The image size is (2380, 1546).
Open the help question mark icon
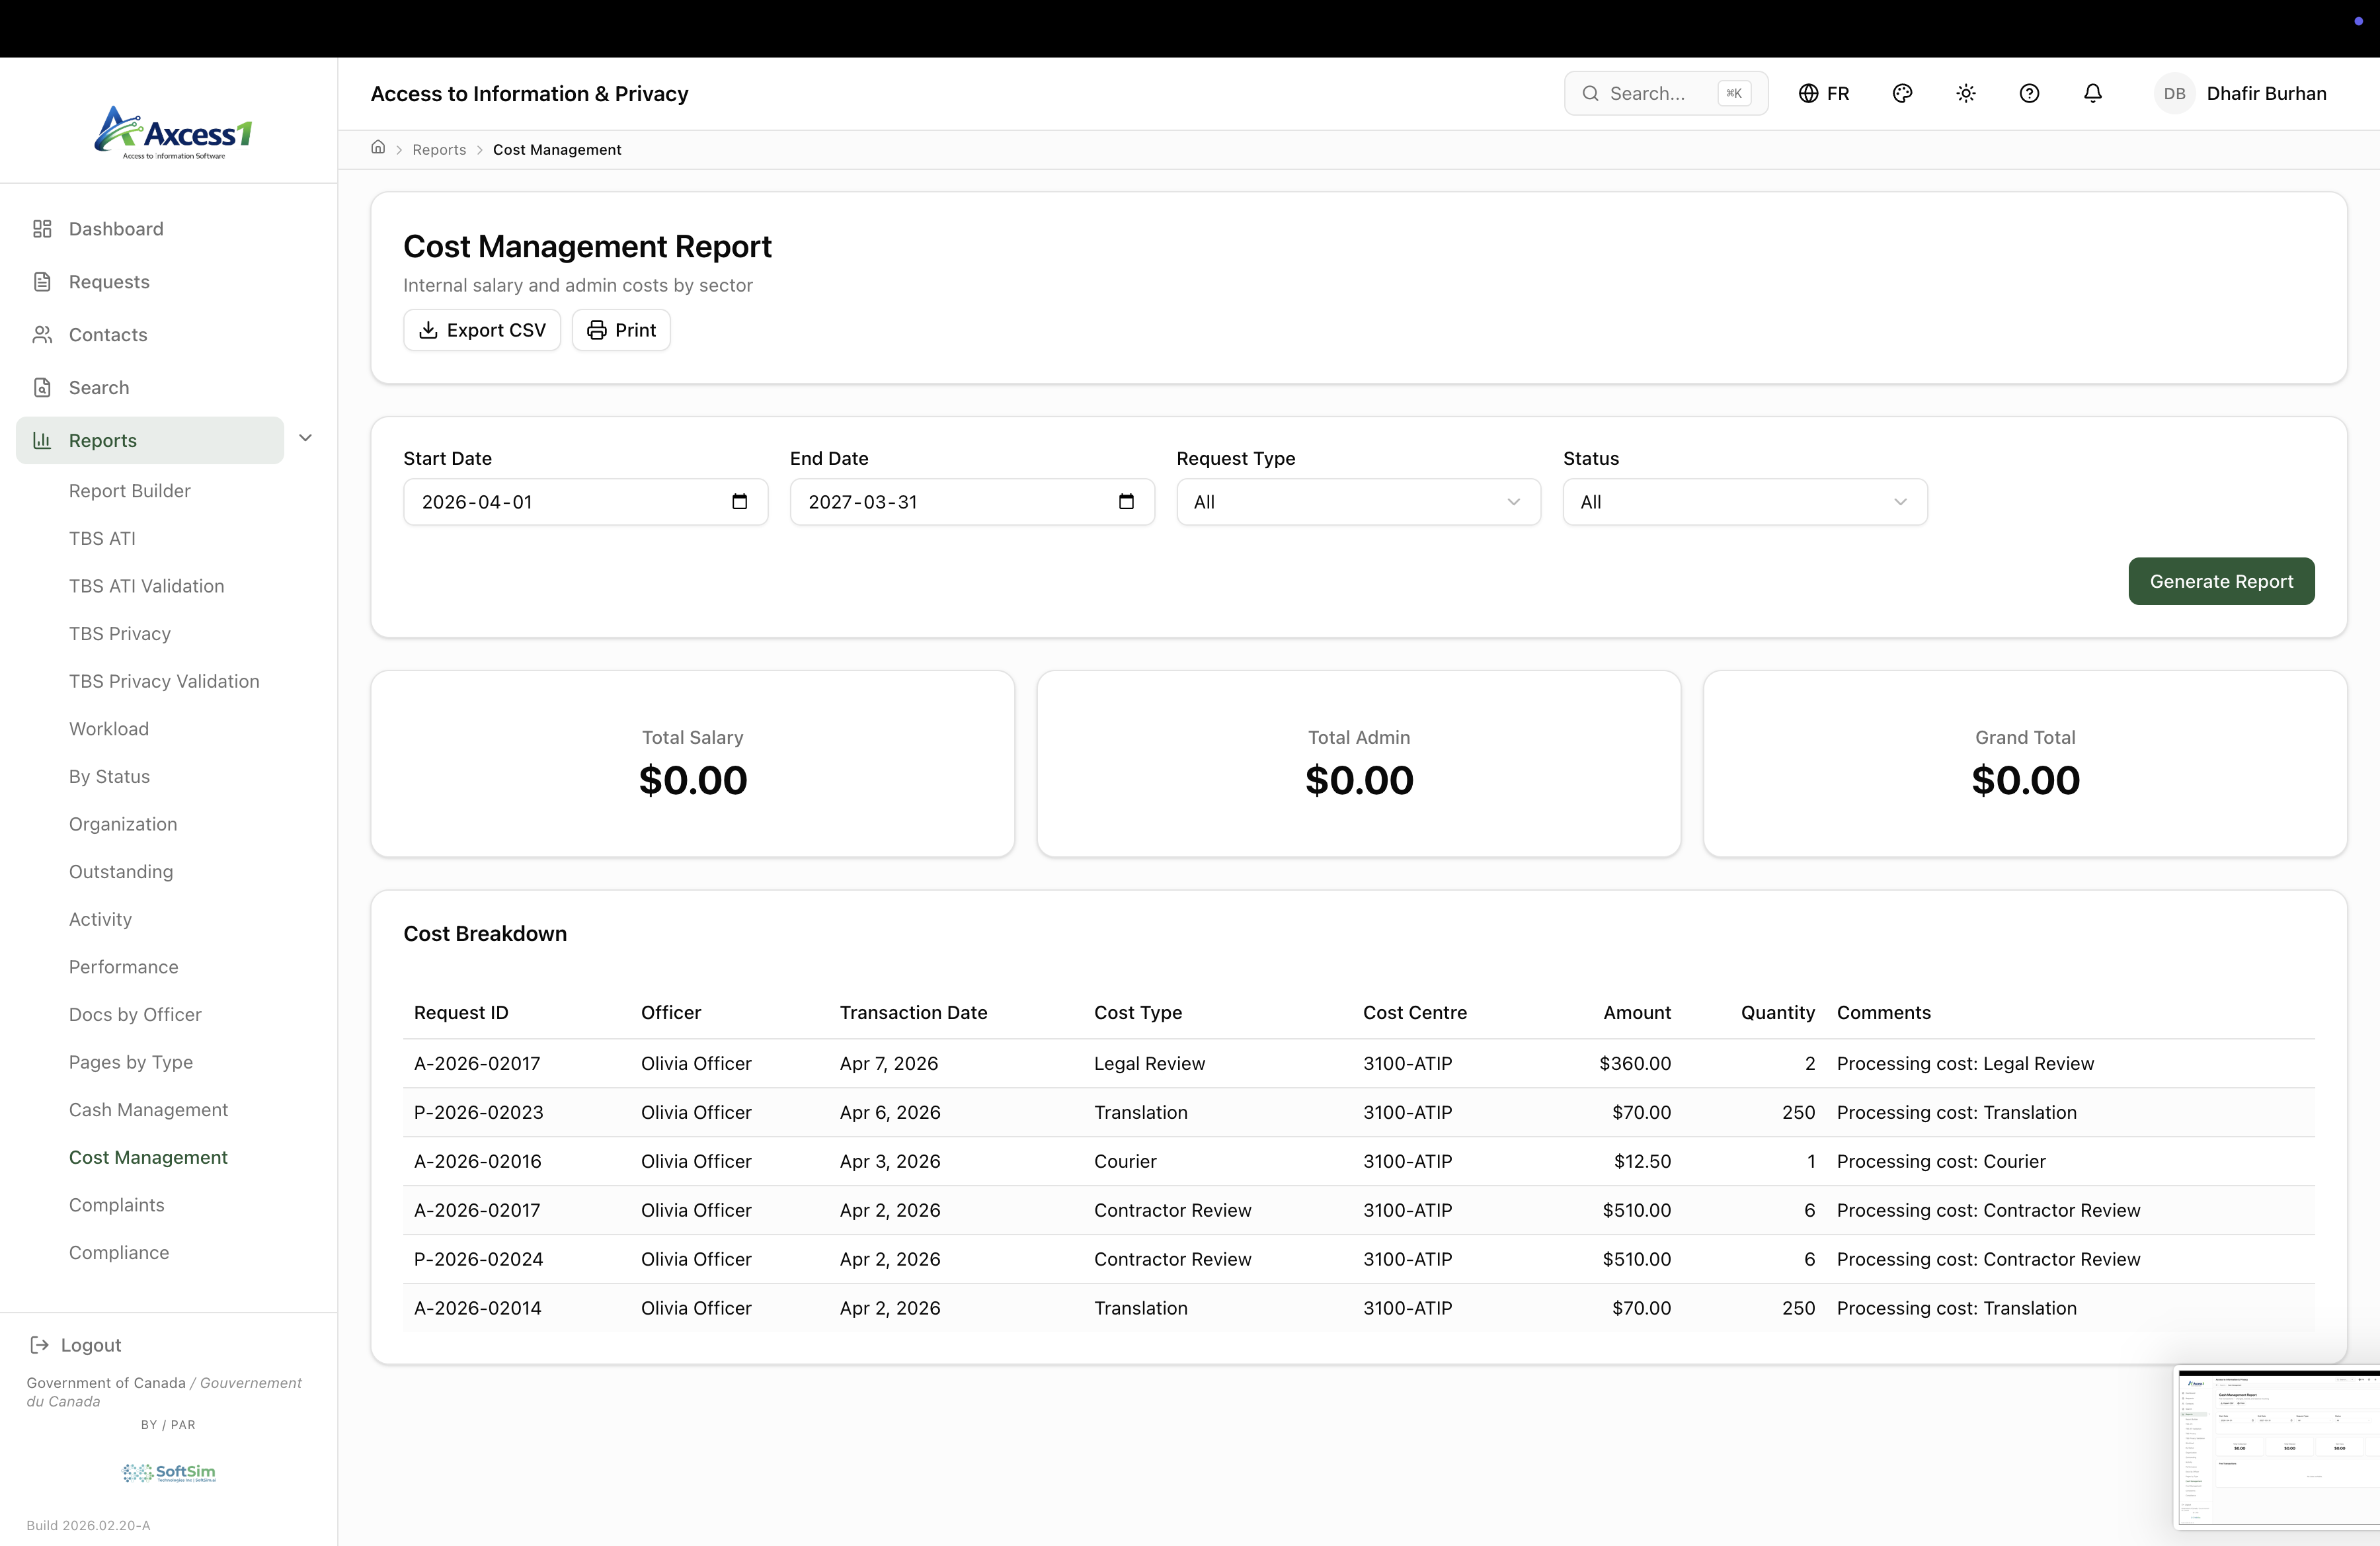[x=2029, y=93]
